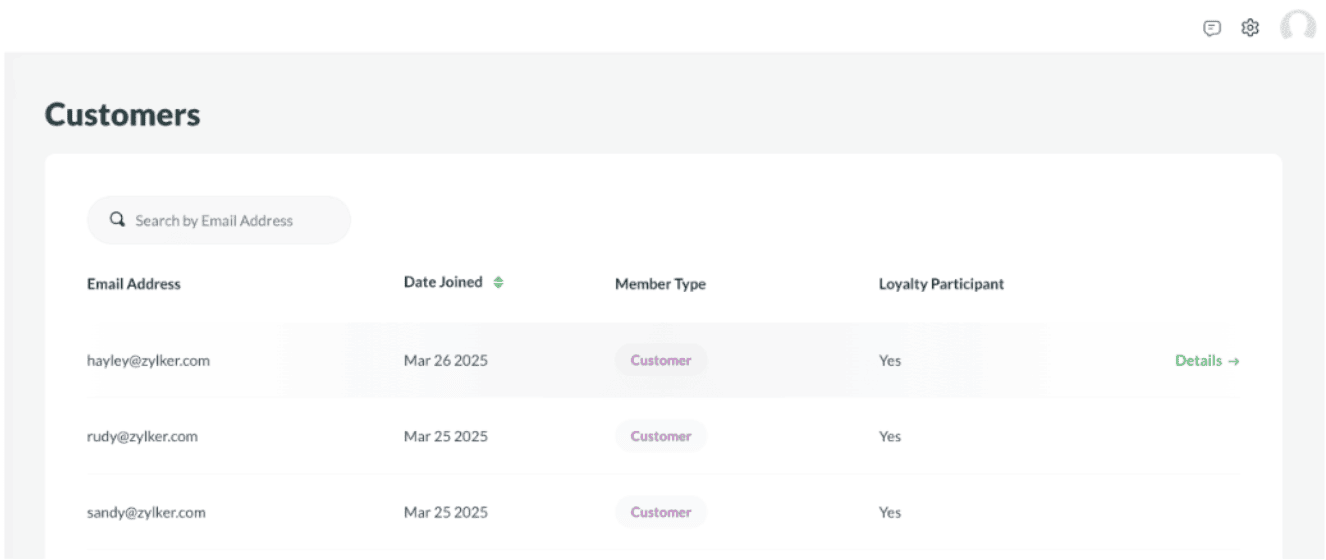The width and height of the screenshot is (1326, 560).
Task: Click Mar 26 2025 date for hayley
Action: pyautogui.click(x=445, y=361)
